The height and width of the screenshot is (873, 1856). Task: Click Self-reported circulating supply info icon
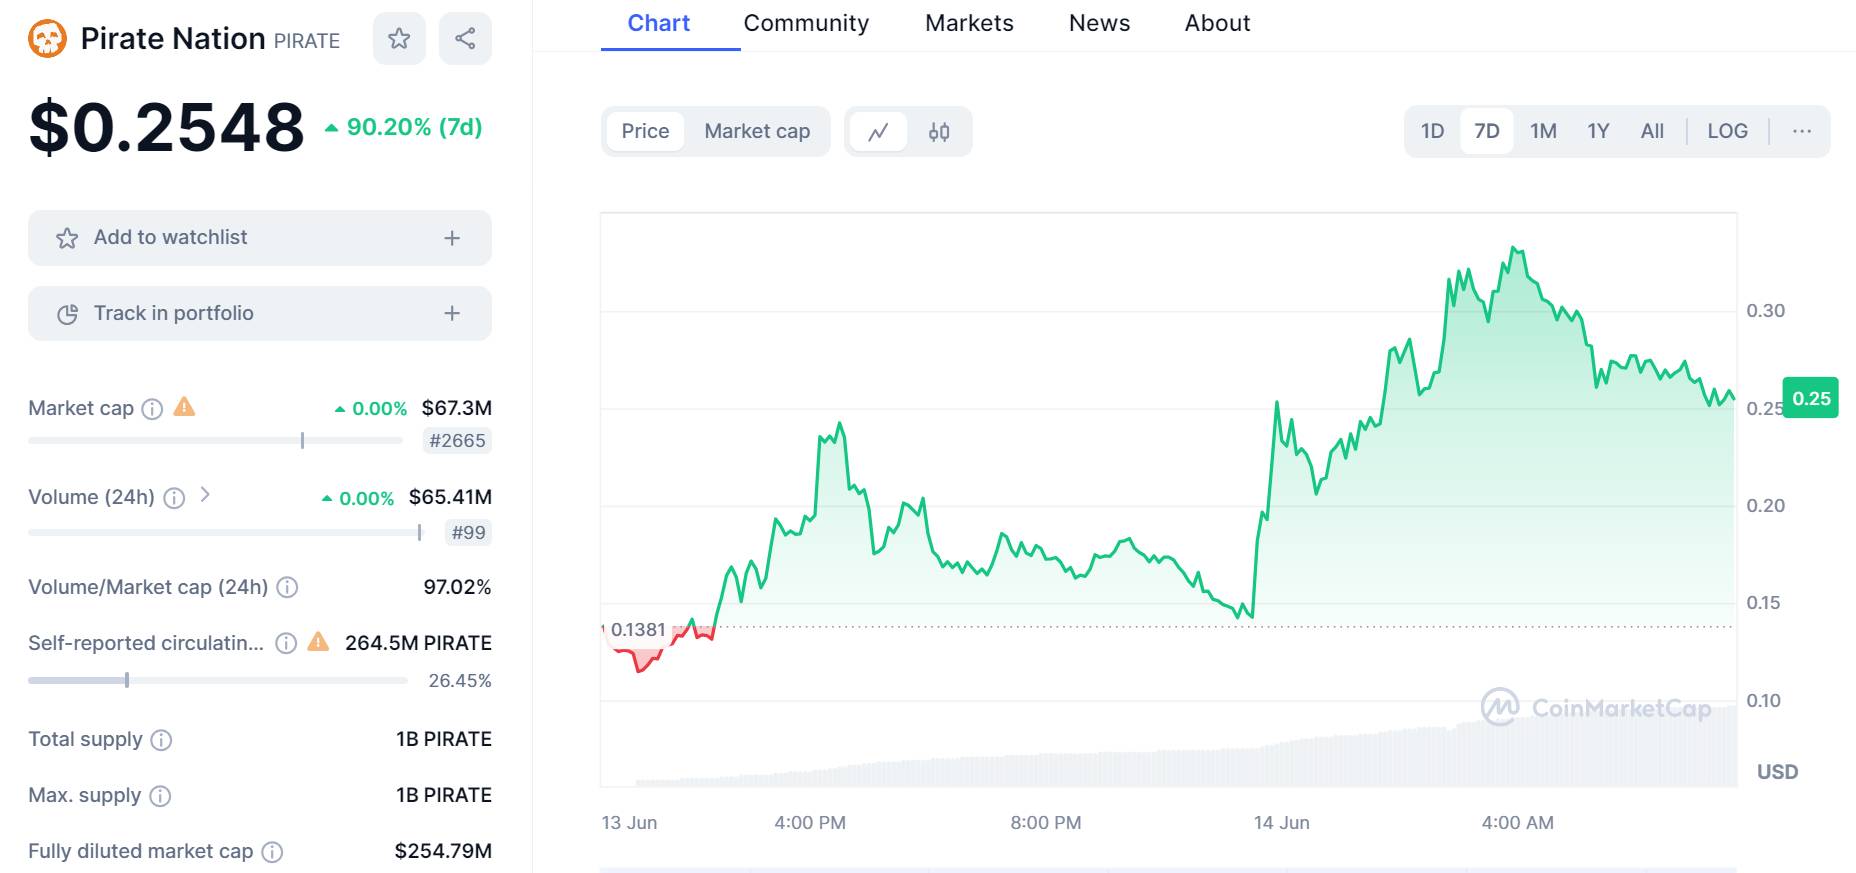(286, 643)
